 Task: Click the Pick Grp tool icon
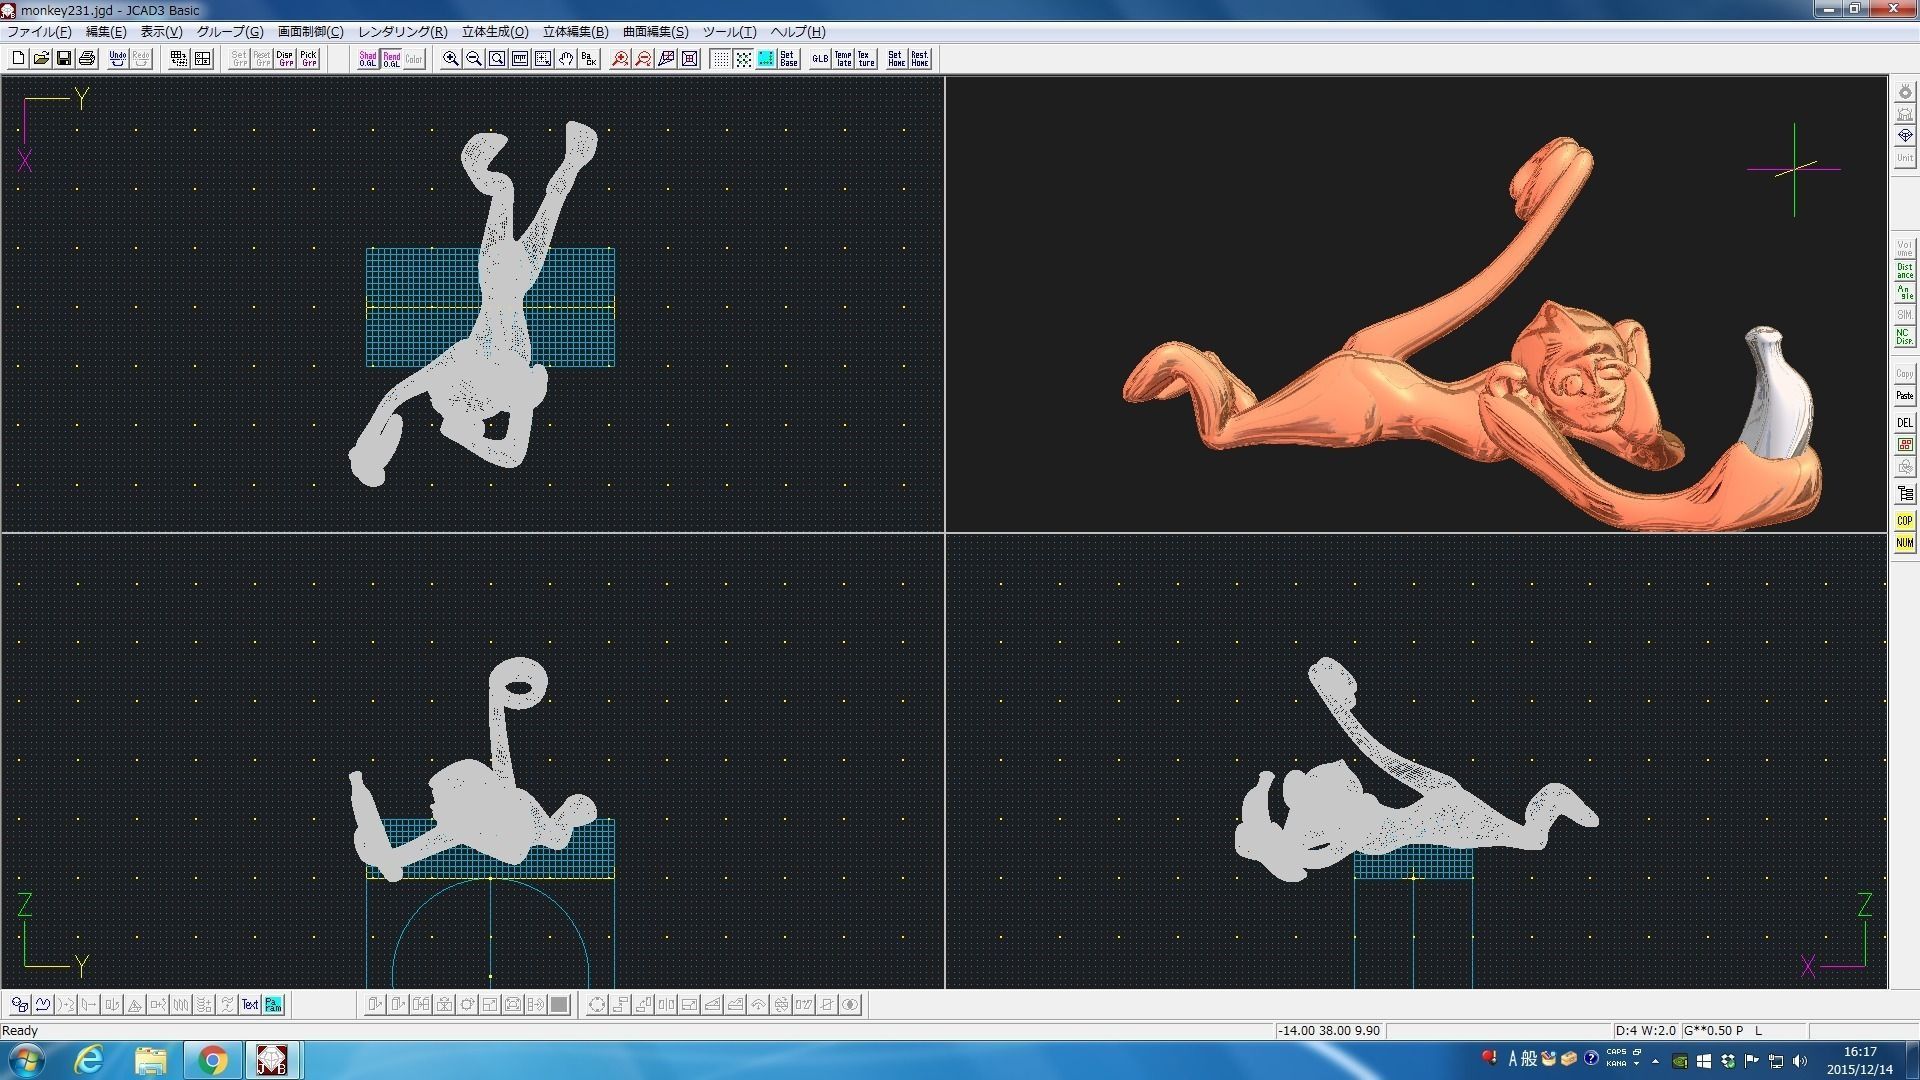pos(309,59)
